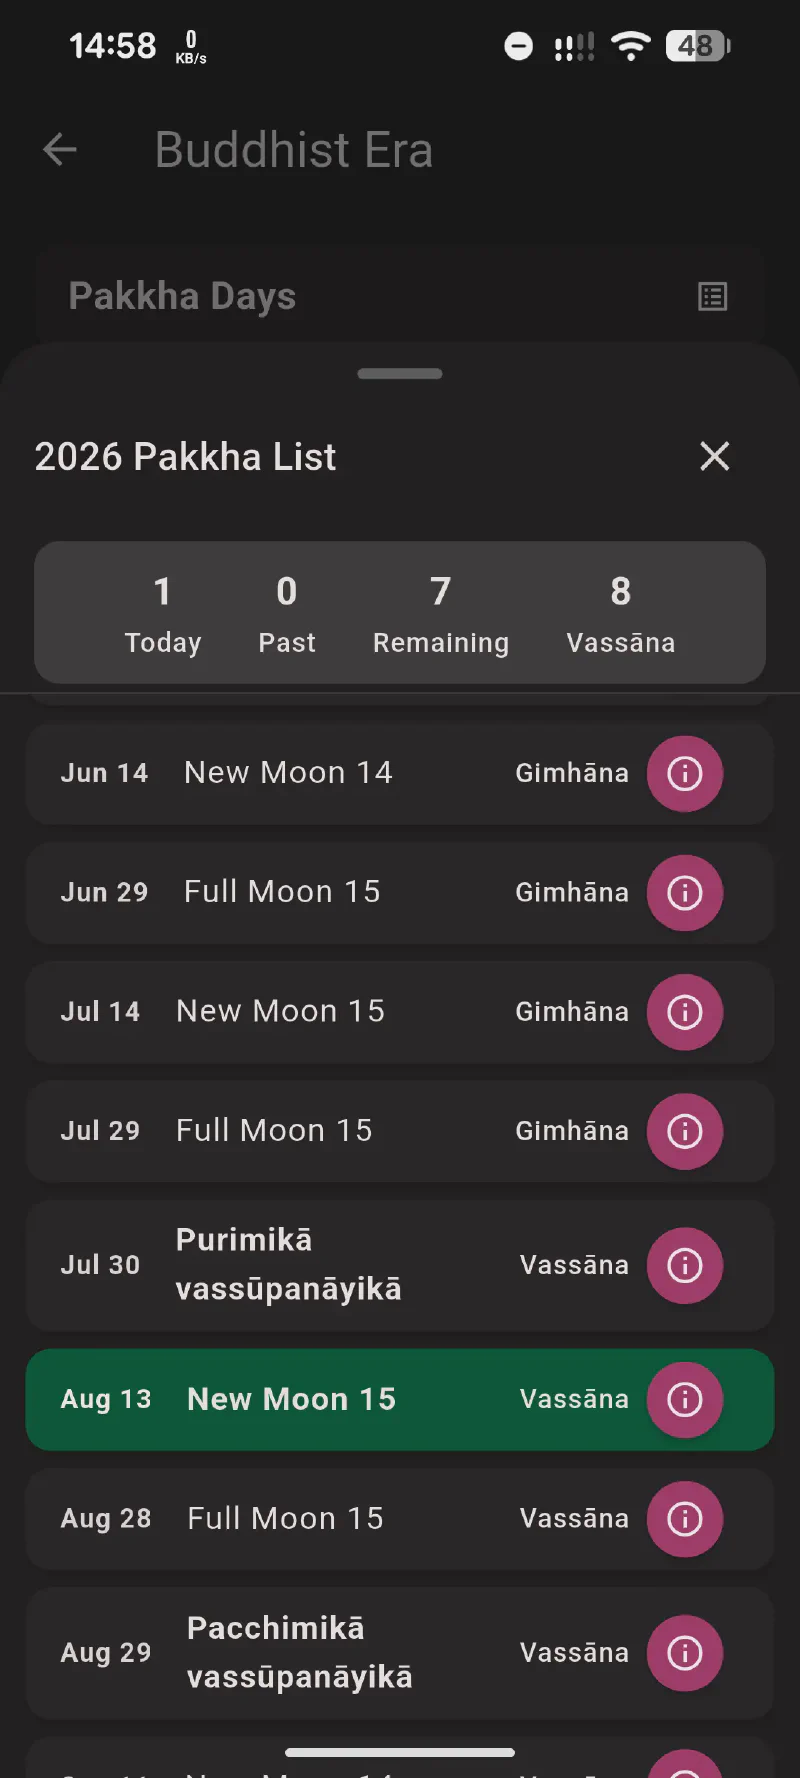Open info for Purimikā vassūpanāyikā
Image resolution: width=800 pixels, height=1778 pixels.
click(685, 1265)
